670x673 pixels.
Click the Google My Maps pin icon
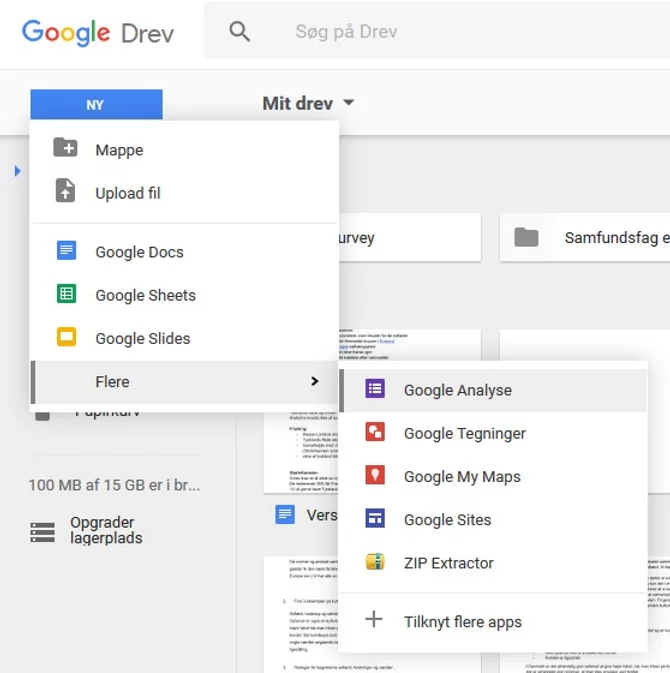375,475
